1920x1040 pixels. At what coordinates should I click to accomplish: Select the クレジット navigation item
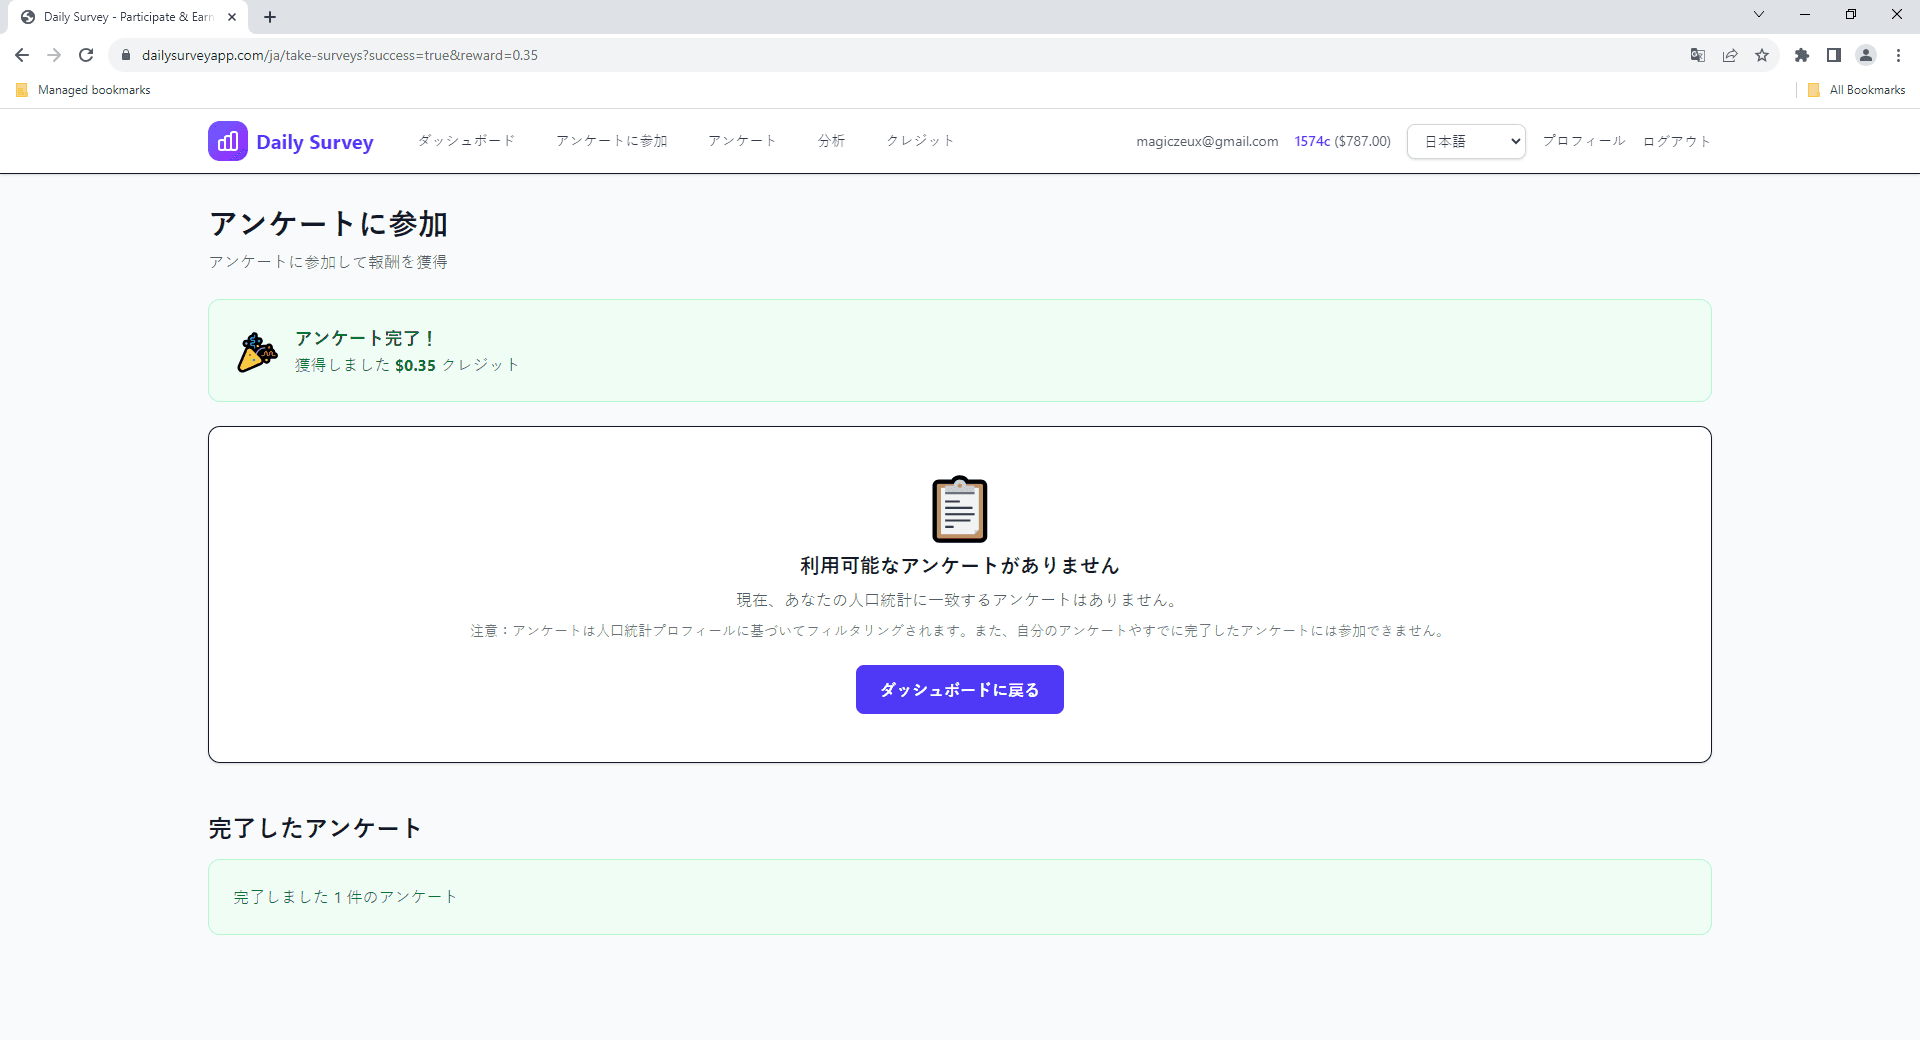coord(919,141)
